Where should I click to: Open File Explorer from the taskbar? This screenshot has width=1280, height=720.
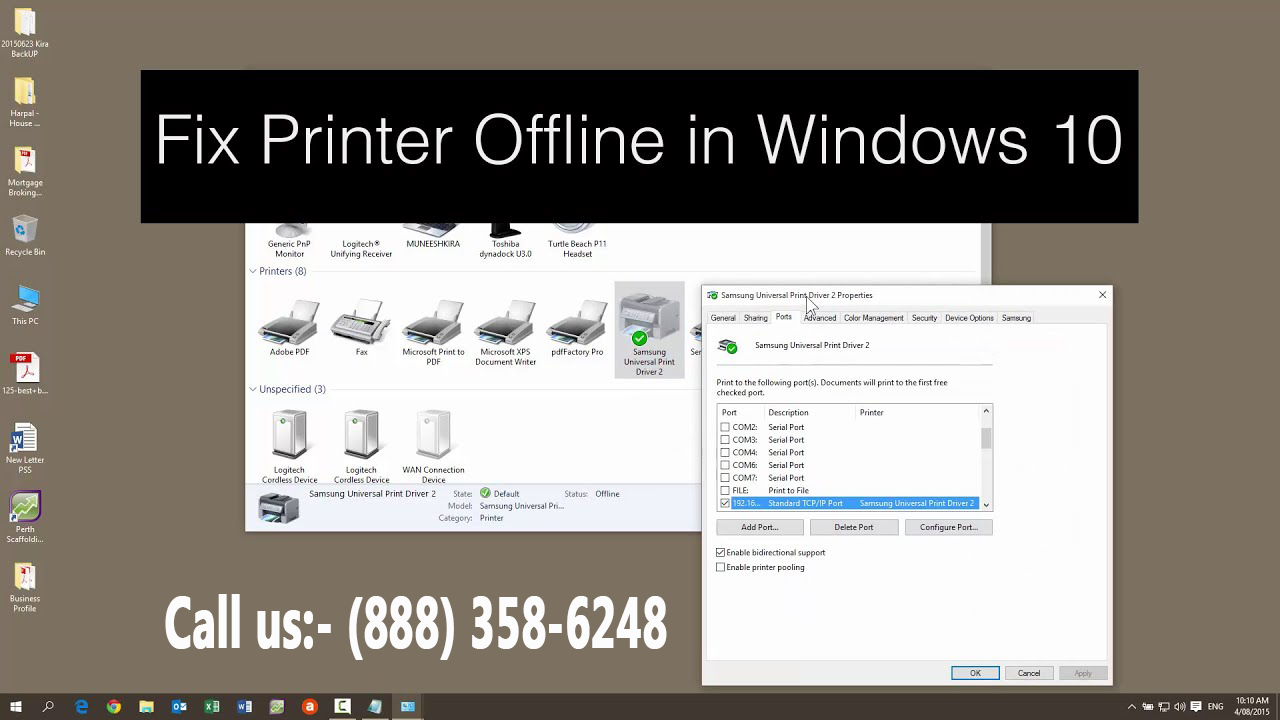click(x=147, y=706)
